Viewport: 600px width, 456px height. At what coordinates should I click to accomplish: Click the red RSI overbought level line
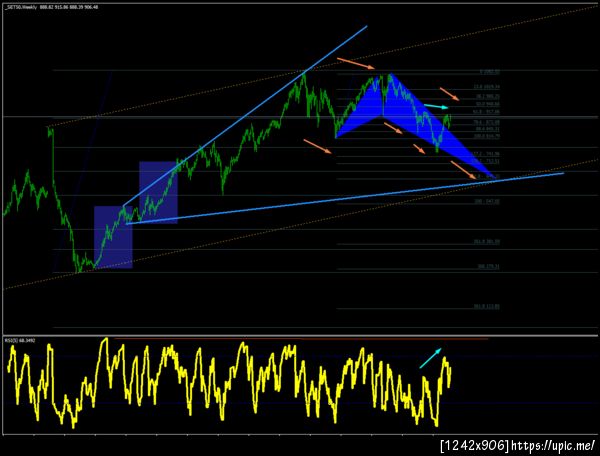coord(301,339)
